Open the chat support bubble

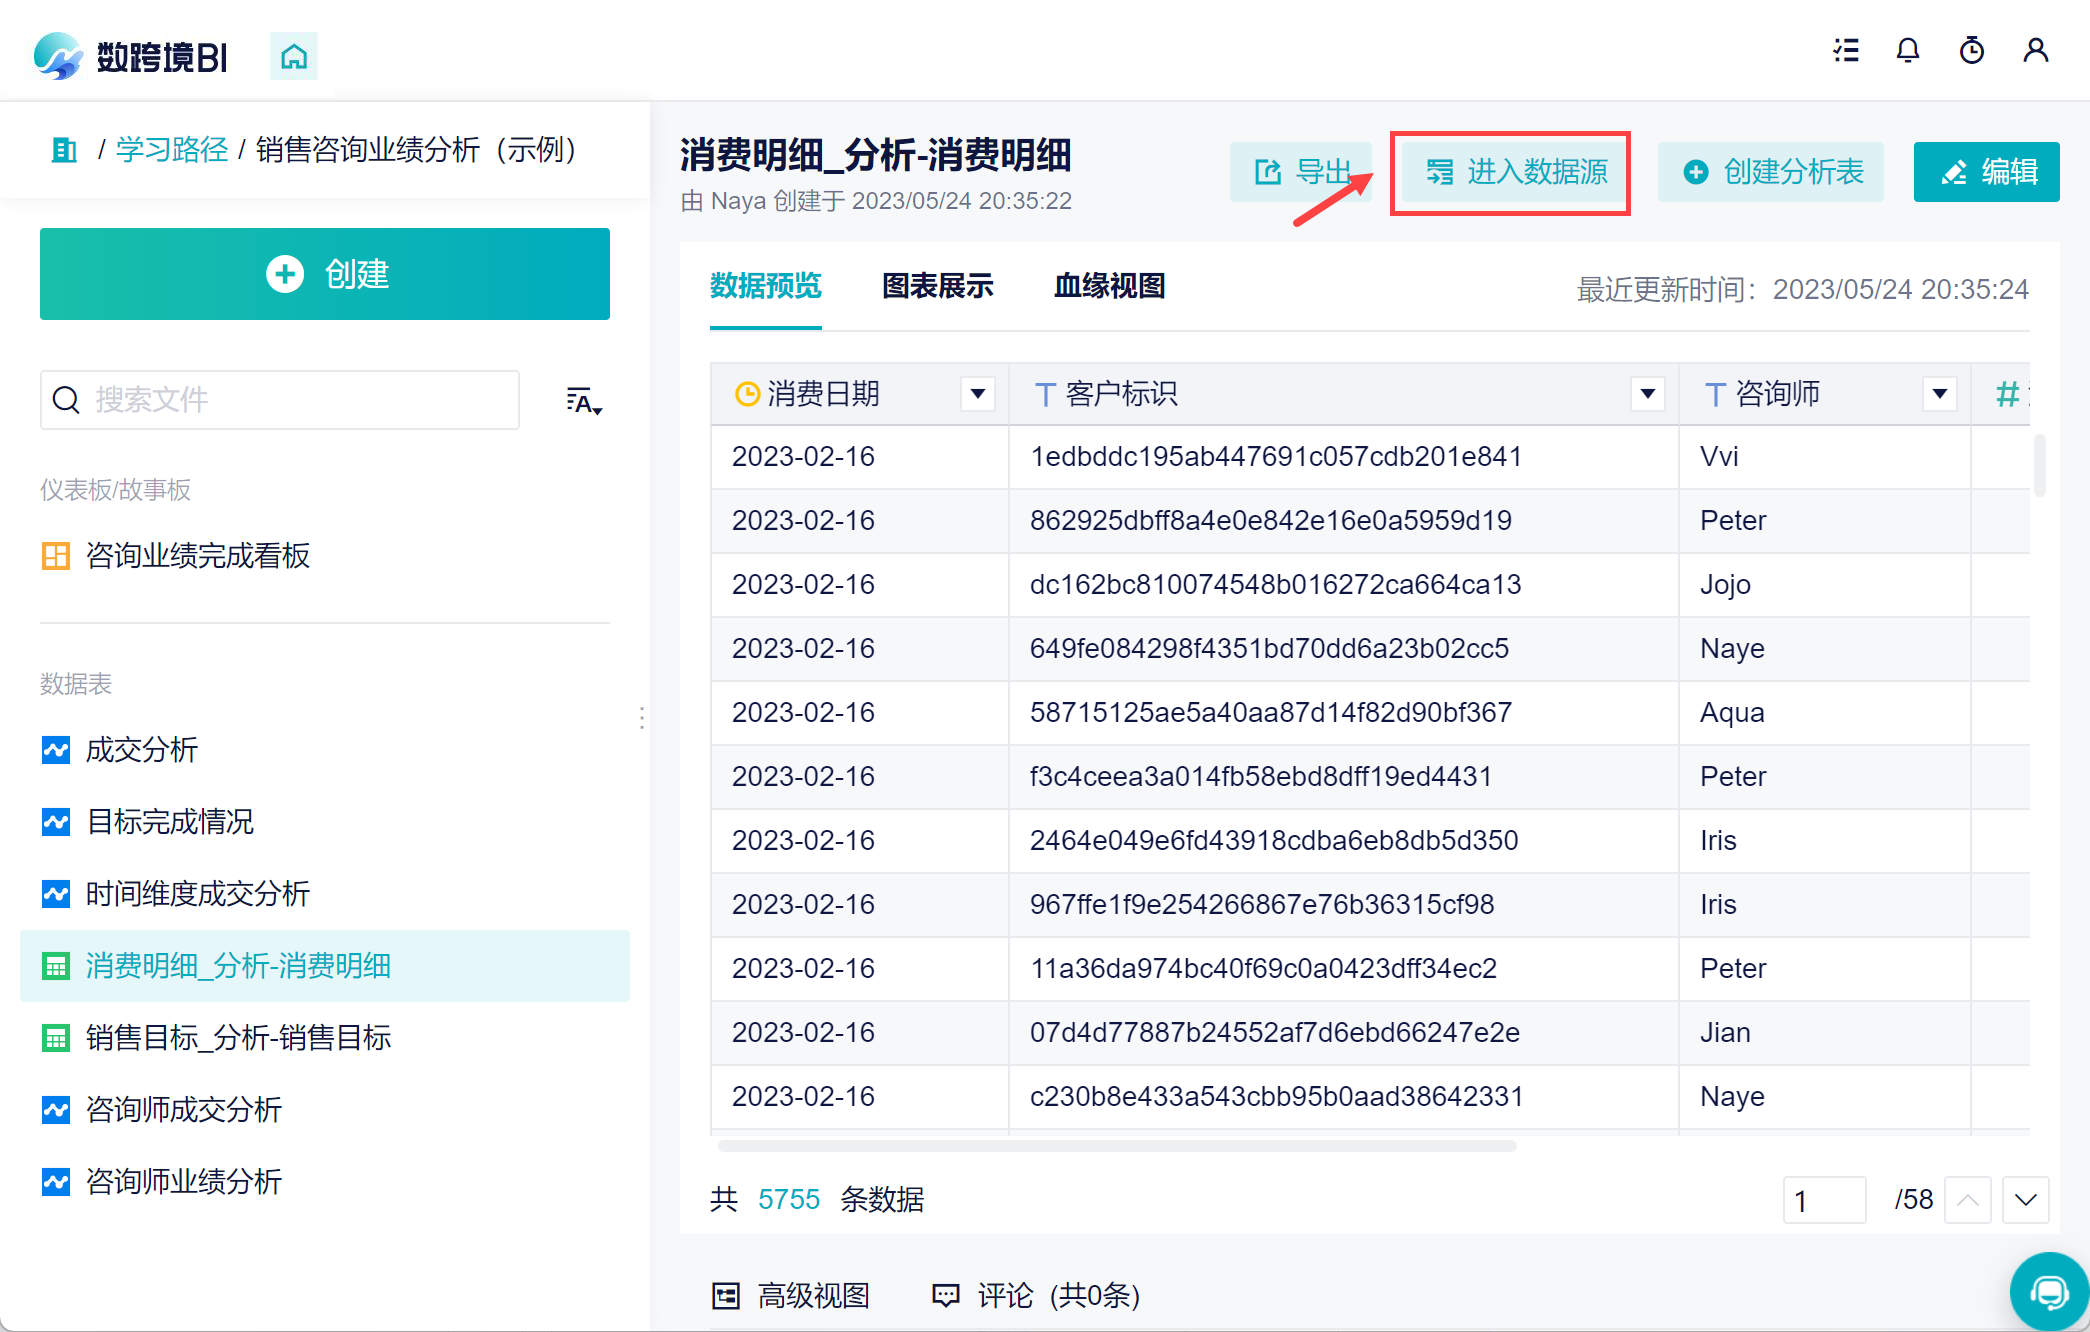click(2049, 1292)
